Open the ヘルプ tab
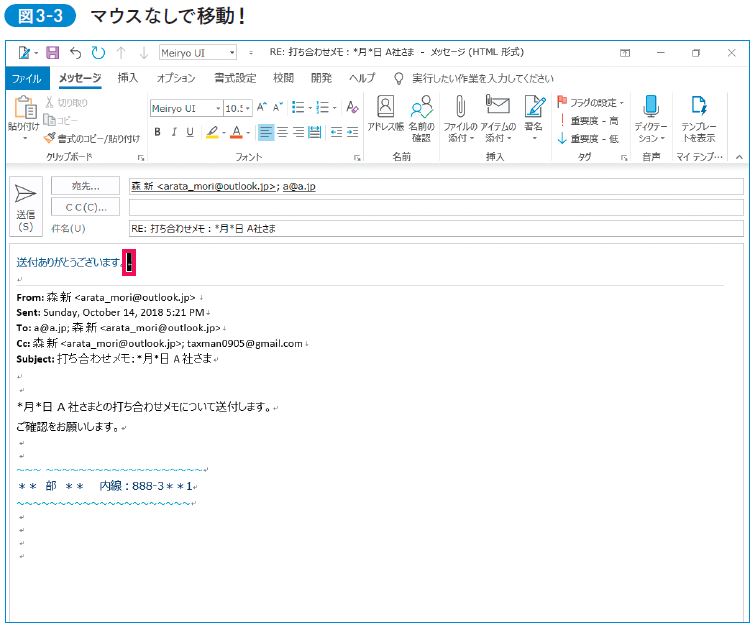This screenshot has width=756, height=628. pyautogui.click(x=362, y=78)
